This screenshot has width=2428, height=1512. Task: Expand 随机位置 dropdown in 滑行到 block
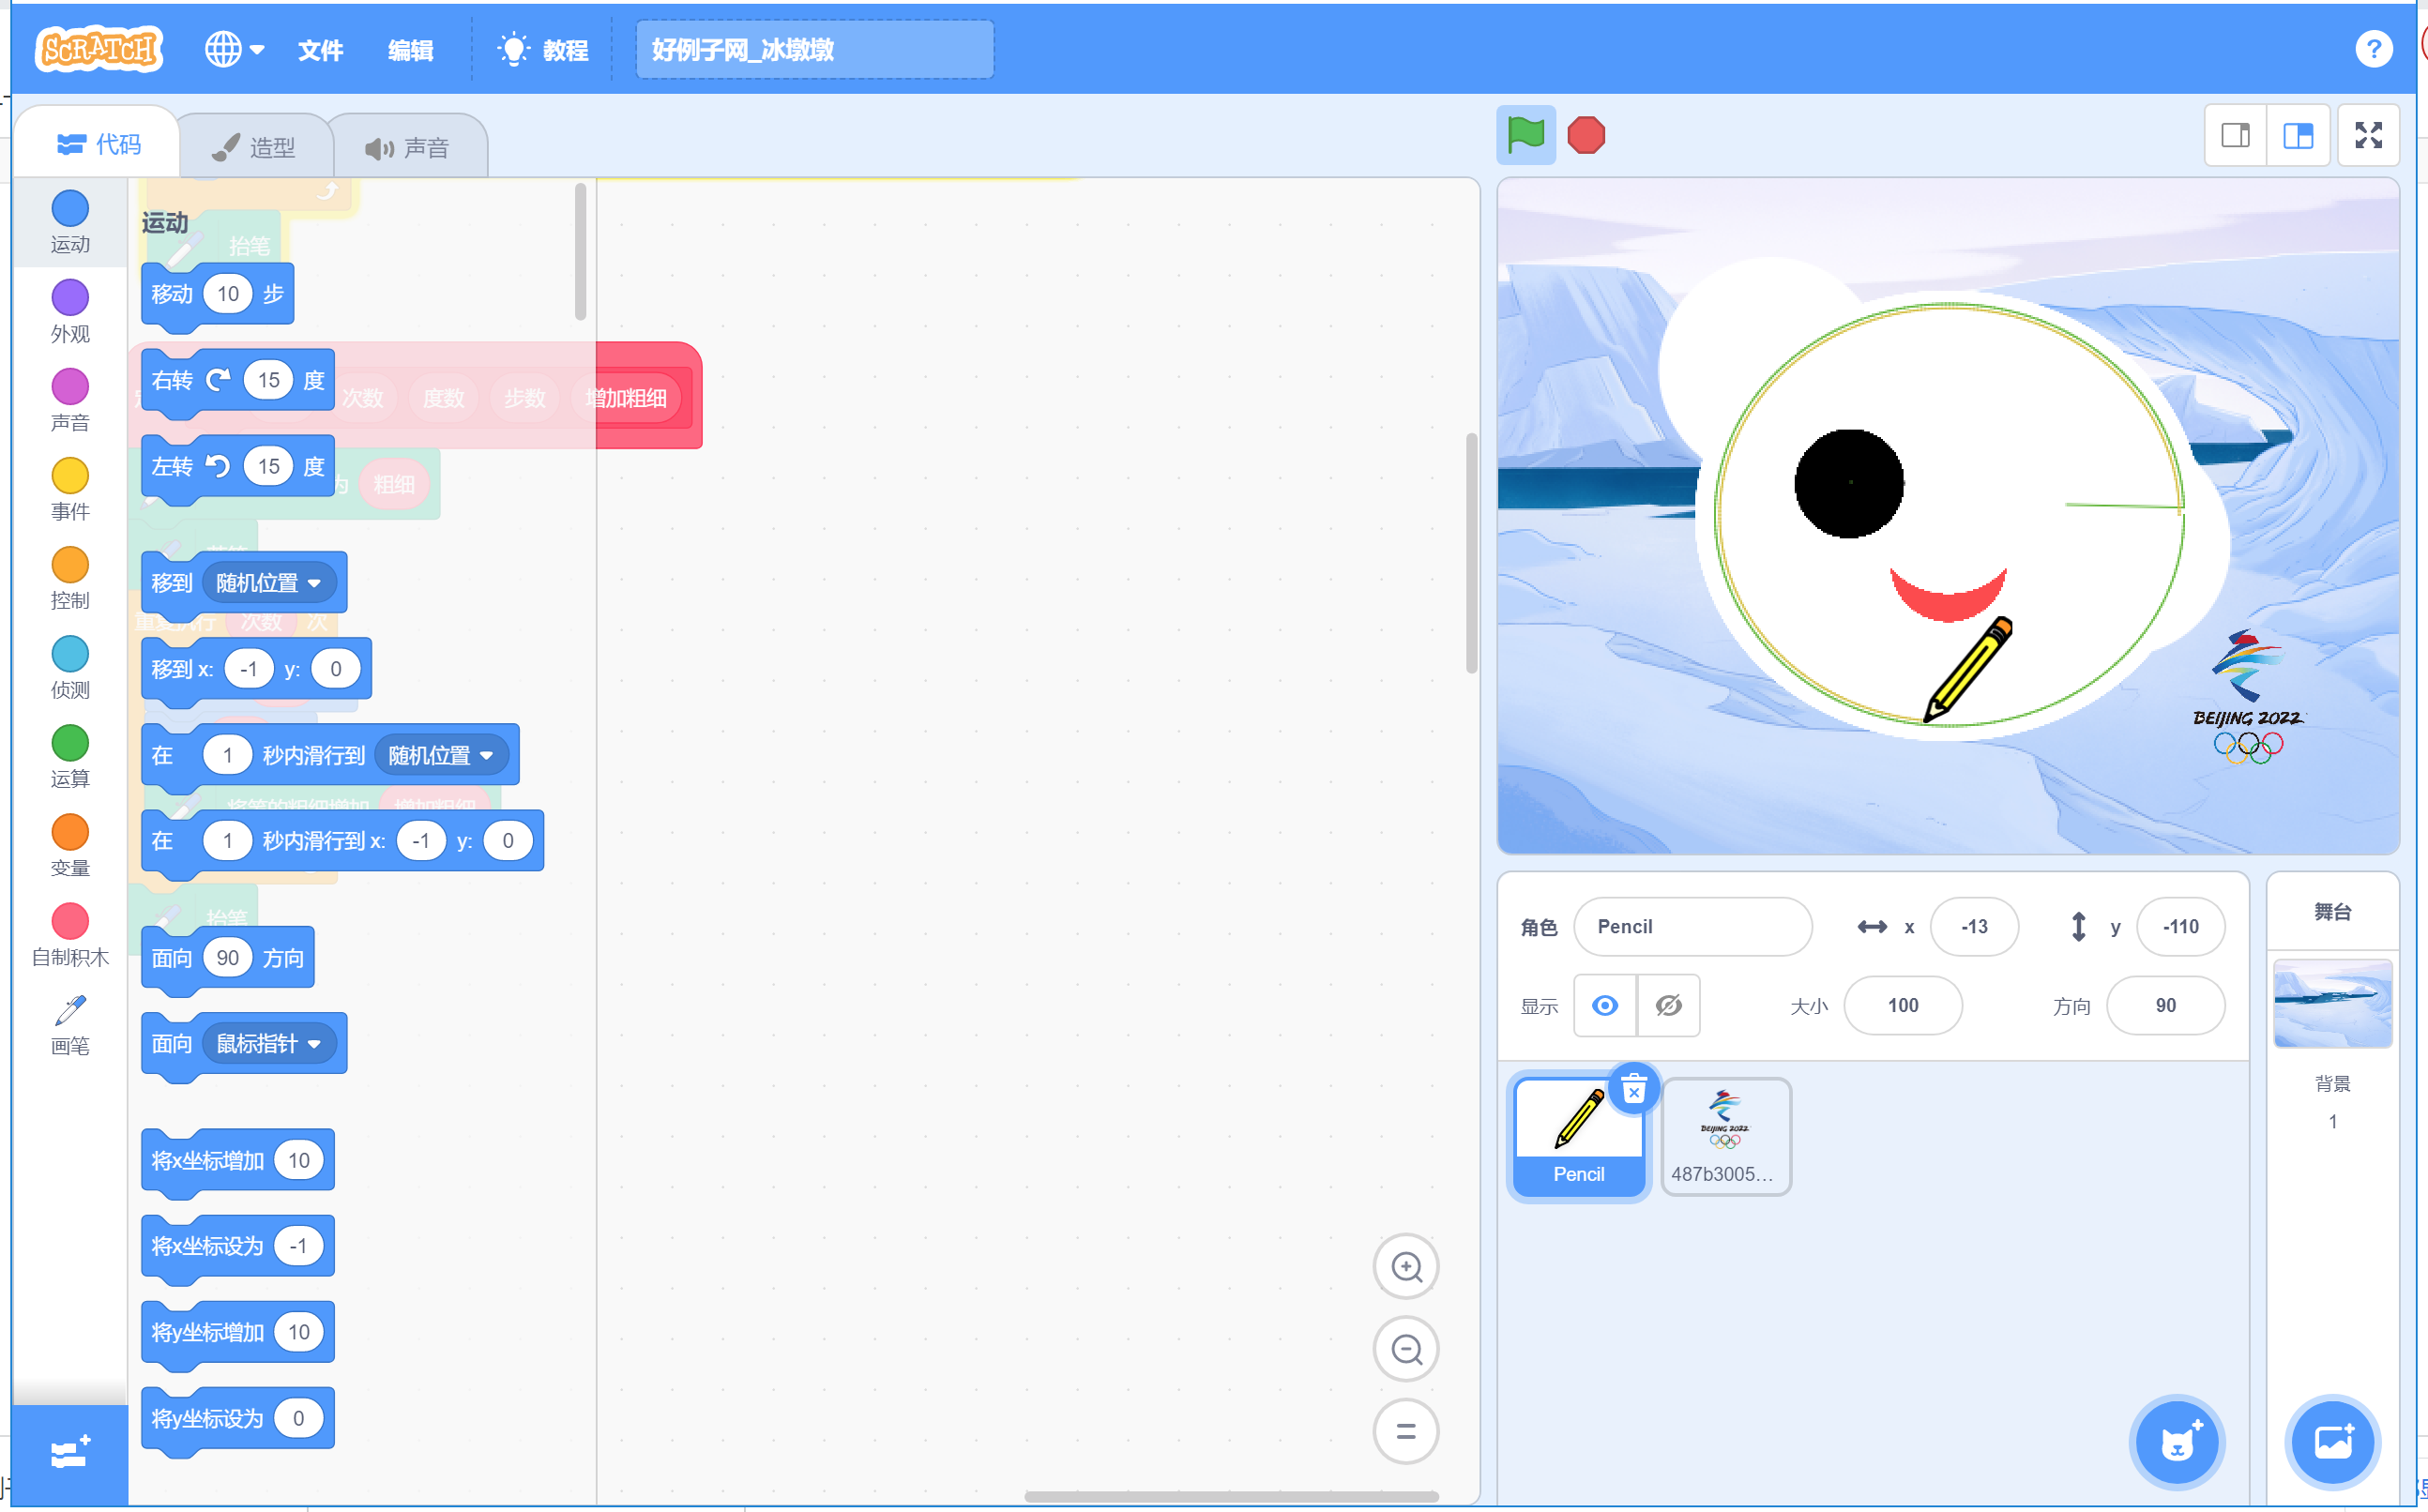tap(441, 755)
